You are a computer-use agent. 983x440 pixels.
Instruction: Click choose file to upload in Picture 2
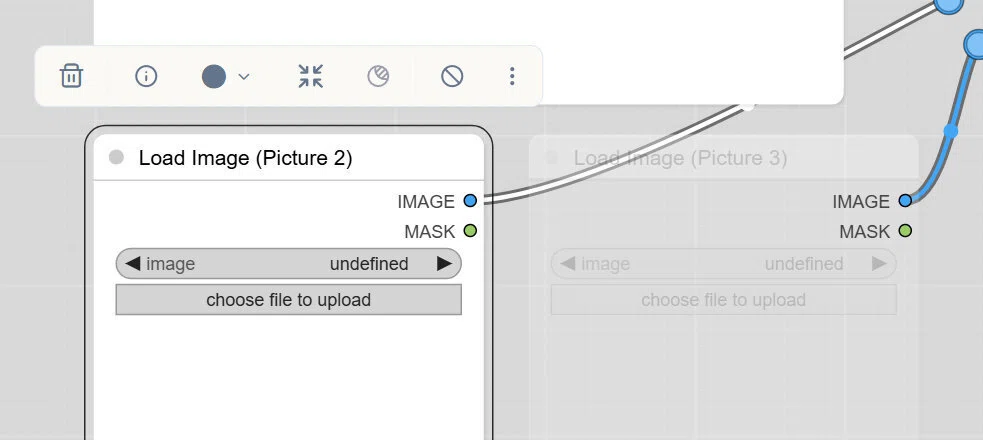pyautogui.click(x=288, y=300)
